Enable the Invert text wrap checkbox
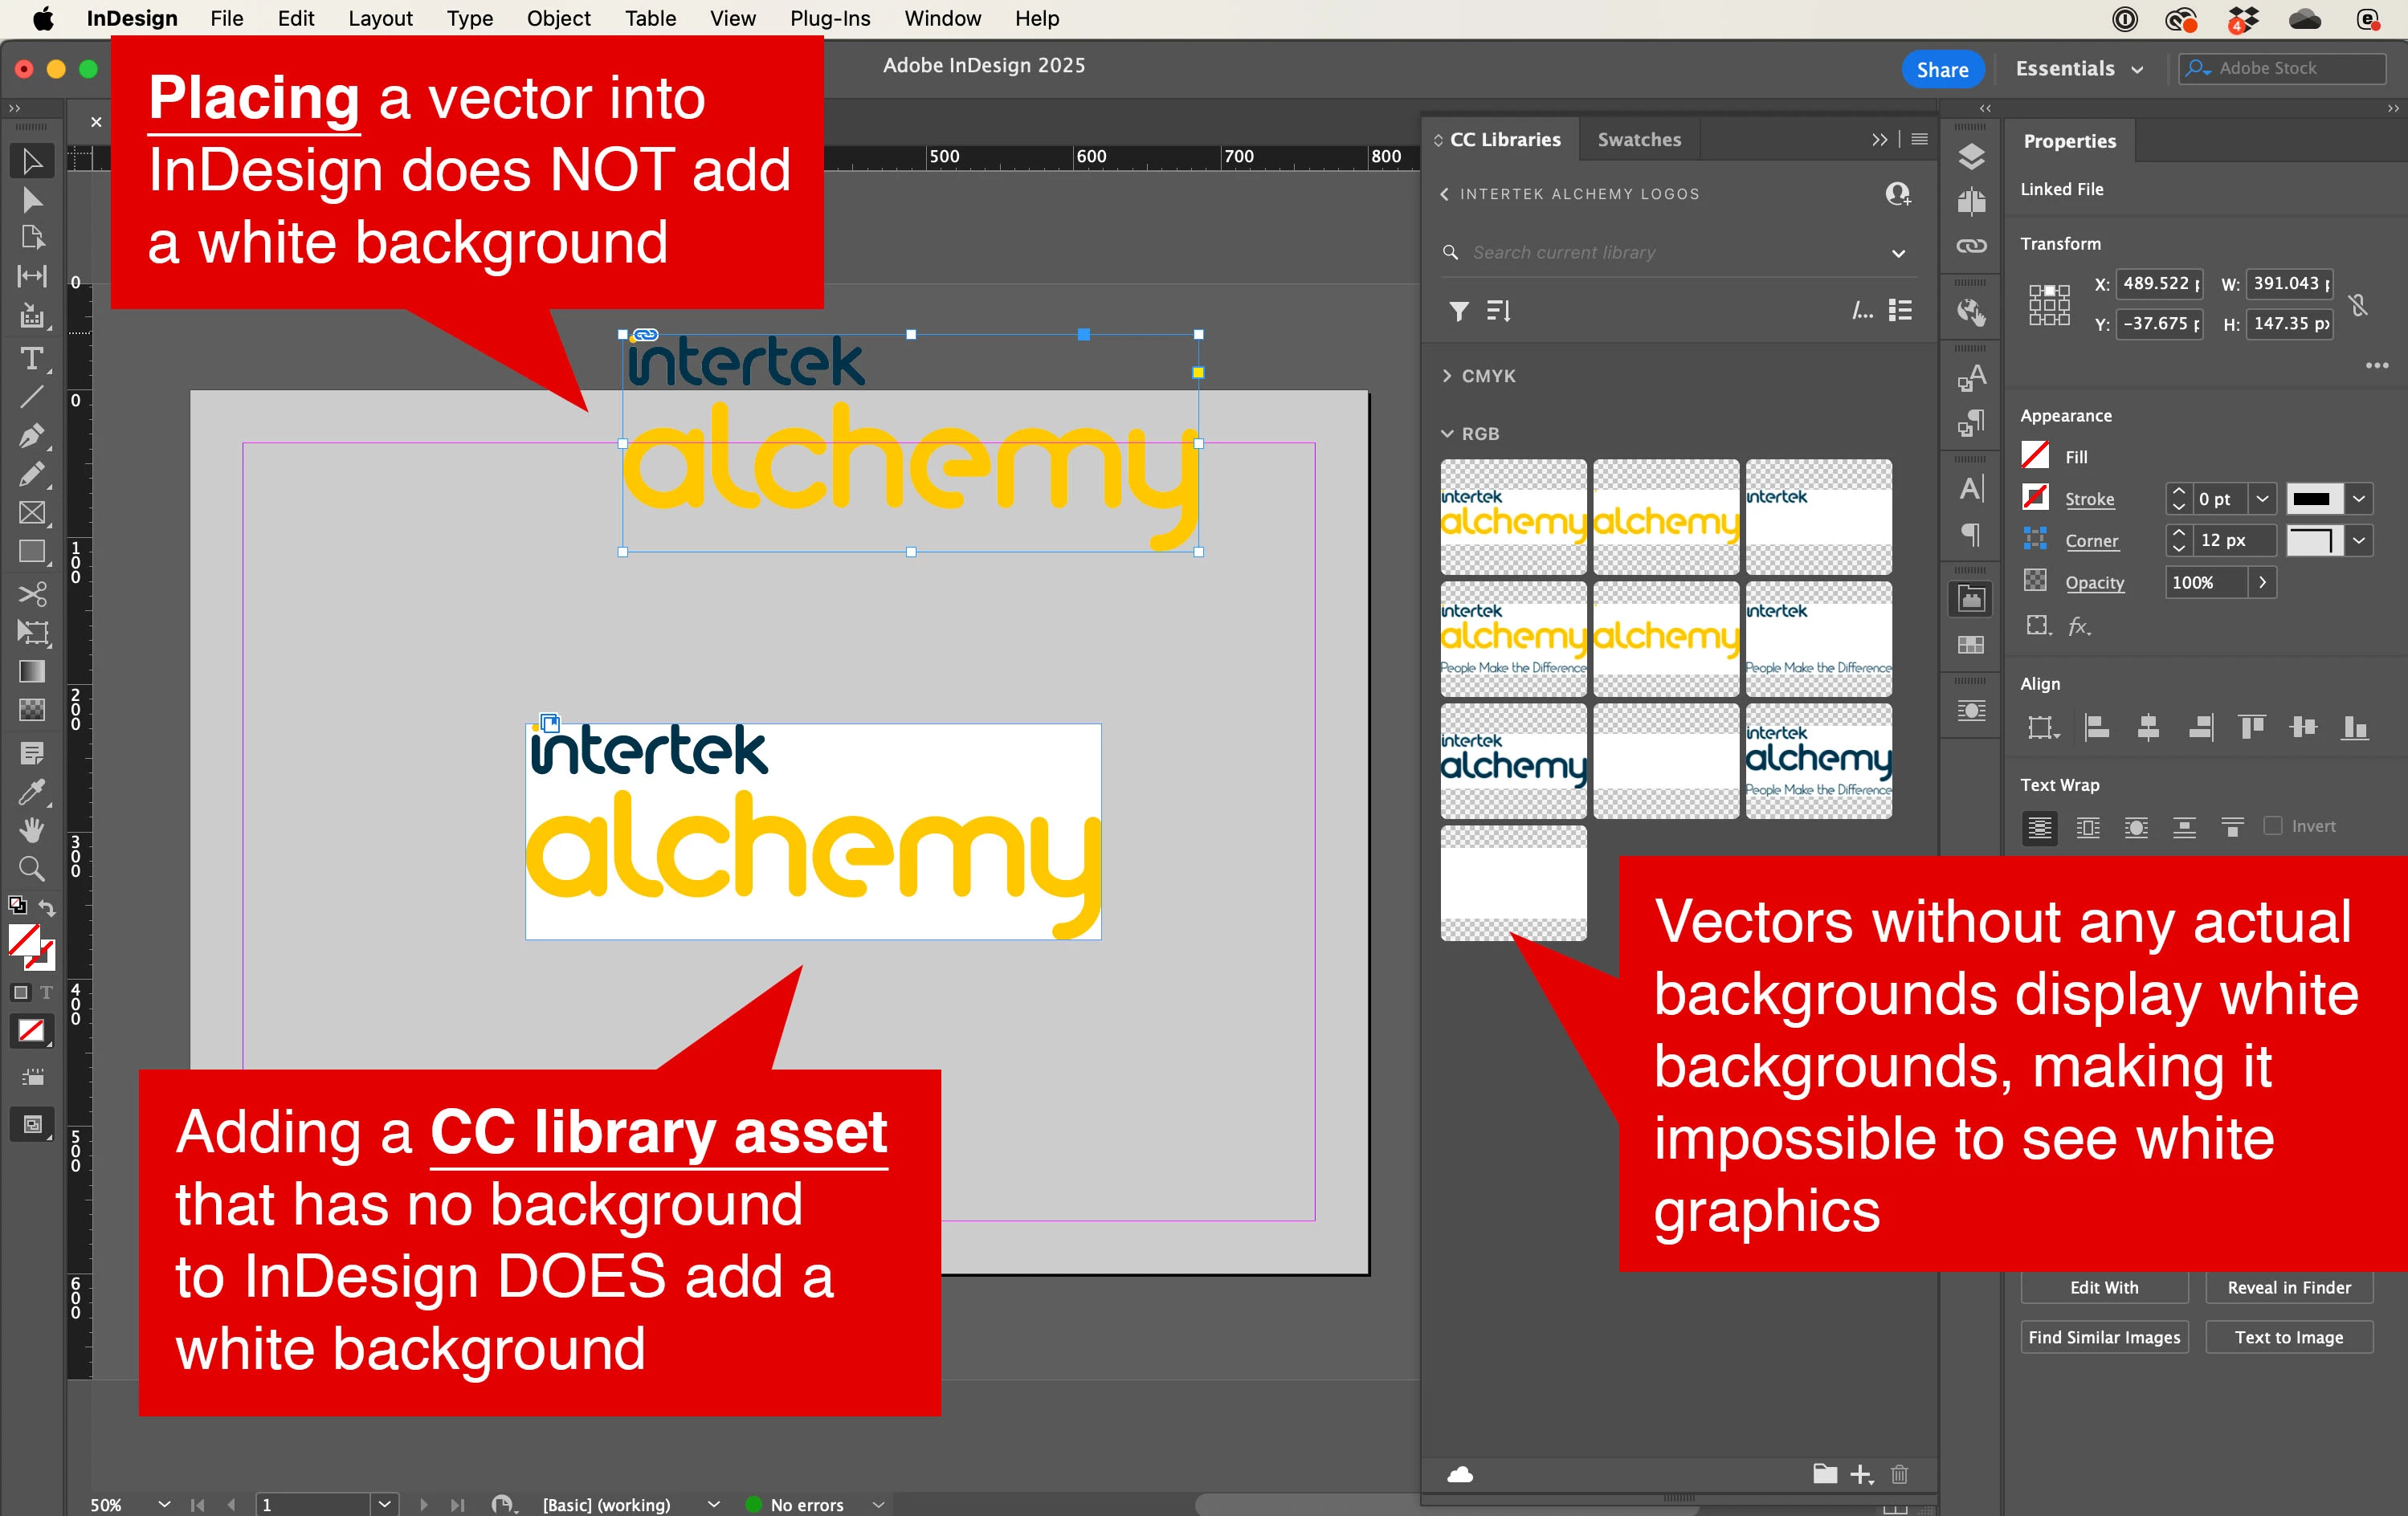The height and width of the screenshot is (1516, 2408). pos(2273,826)
